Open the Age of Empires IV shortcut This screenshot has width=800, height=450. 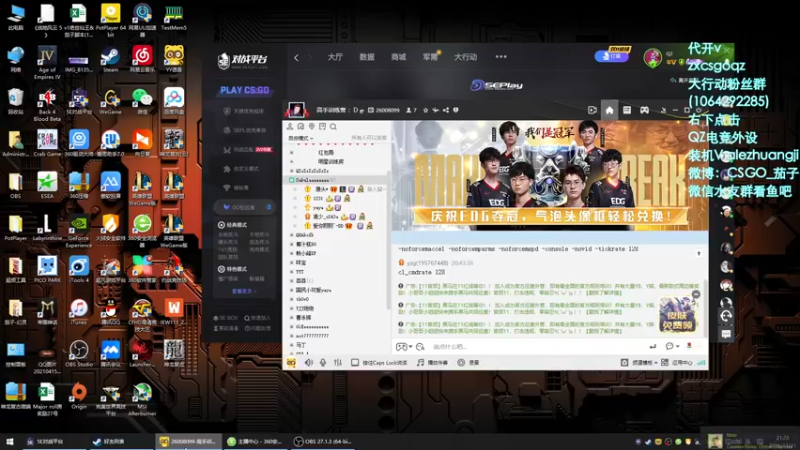47,62
